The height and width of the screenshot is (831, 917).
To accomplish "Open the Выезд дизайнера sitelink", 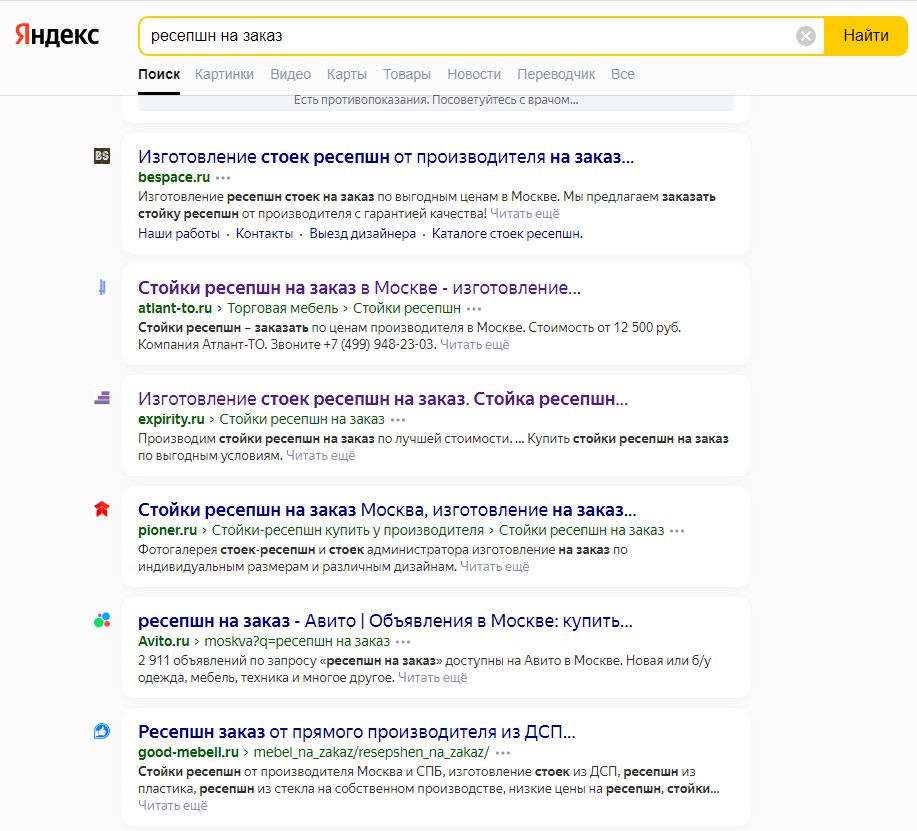I will (x=363, y=233).
